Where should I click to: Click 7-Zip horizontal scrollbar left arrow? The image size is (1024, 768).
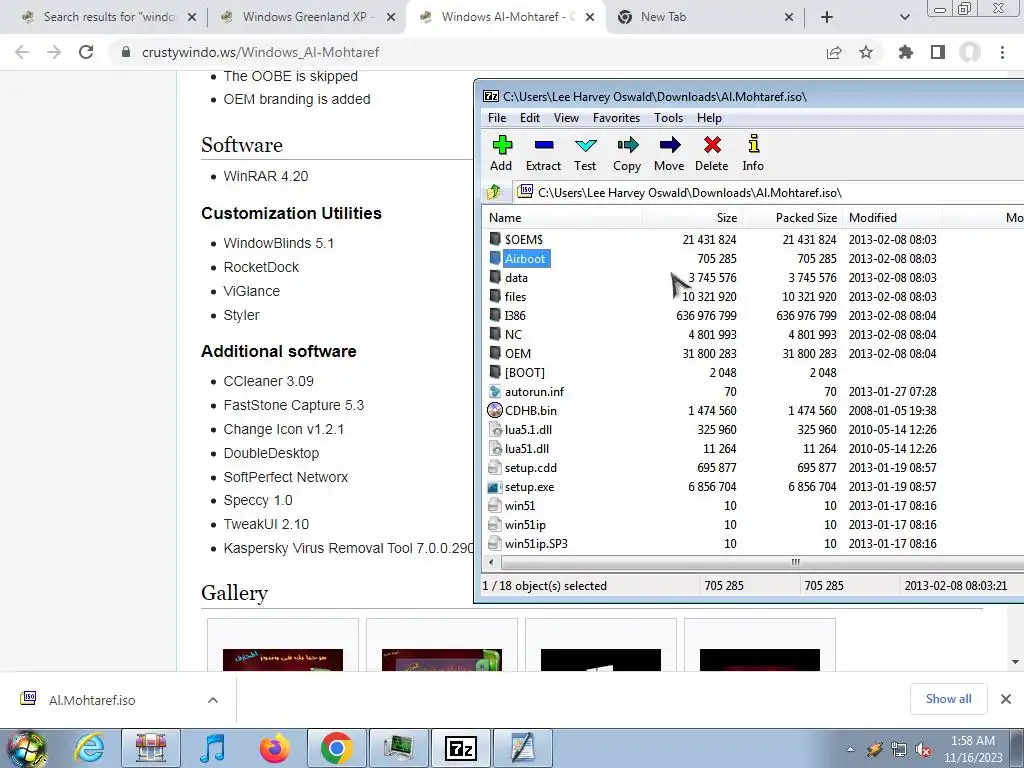point(491,562)
